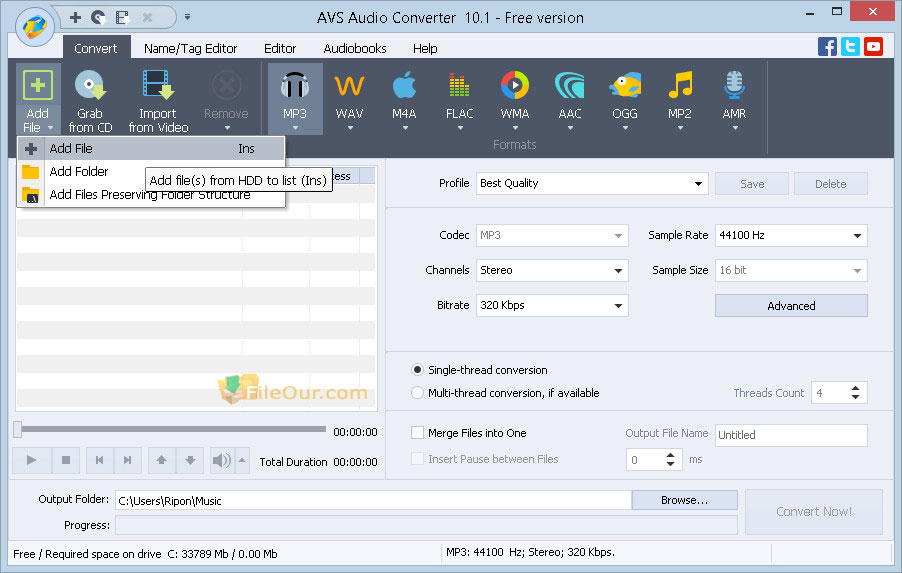
Task: Pick the FLAC format icon
Action: tap(459, 86)
